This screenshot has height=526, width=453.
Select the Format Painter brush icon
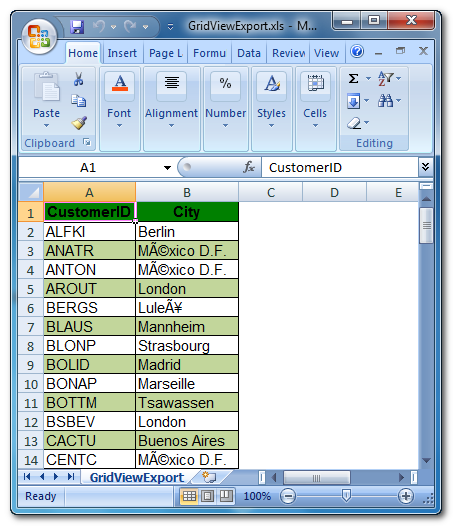coord(79,123)
